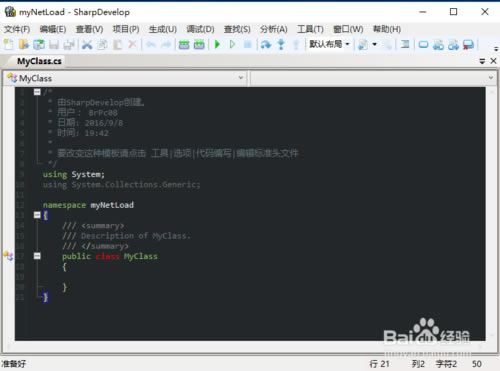The width and height of the screenshot is (500, 371).
Task: Click the Step Out debug icon
Action: 296,44
